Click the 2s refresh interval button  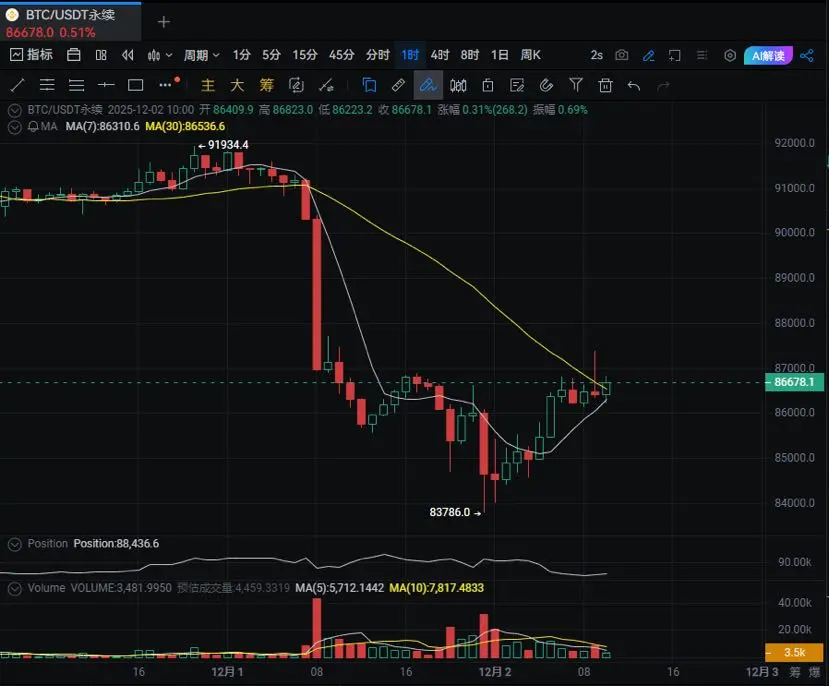[x=596, y=55]
